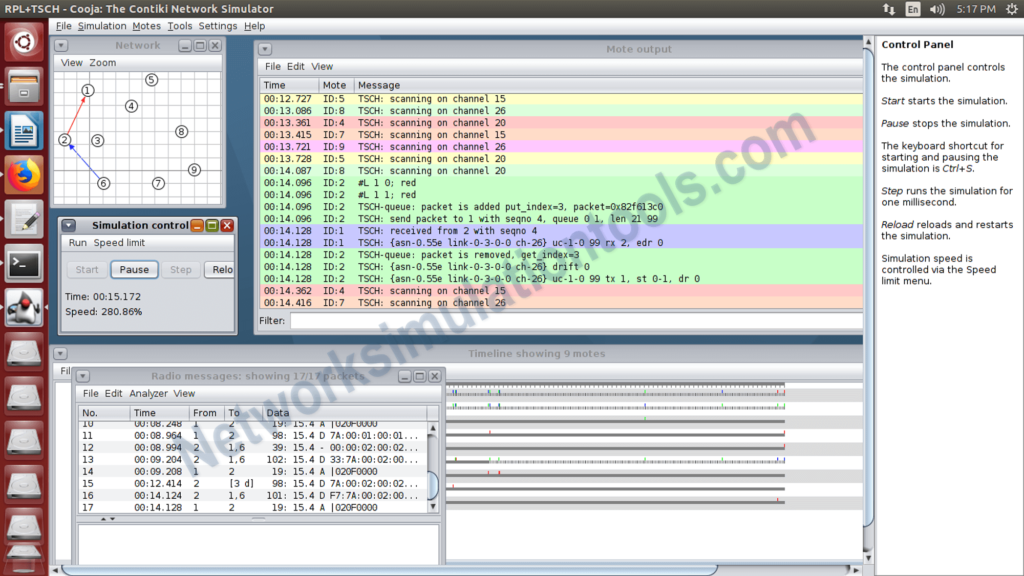Screen dimensions: 1024x576
Task: Click the Timeline panel's corner menu icon
Action: [x=60, y=353]
